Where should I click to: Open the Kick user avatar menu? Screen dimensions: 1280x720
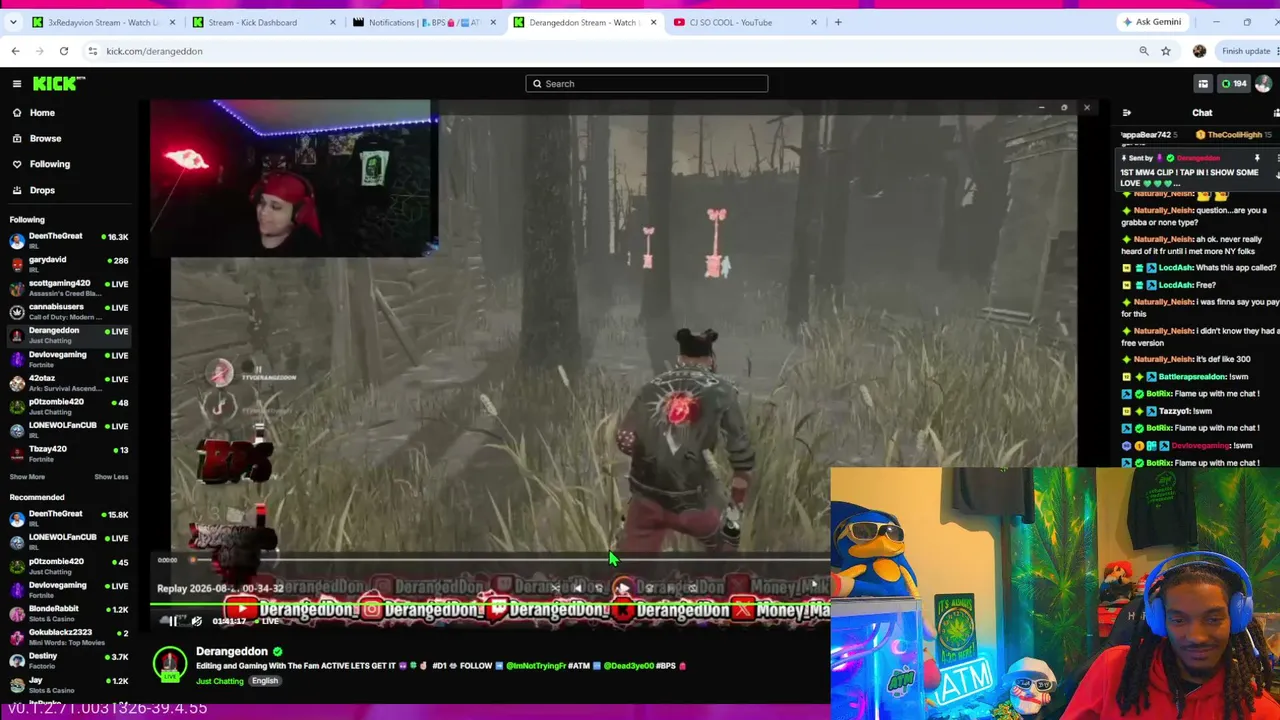(1263, 84)
